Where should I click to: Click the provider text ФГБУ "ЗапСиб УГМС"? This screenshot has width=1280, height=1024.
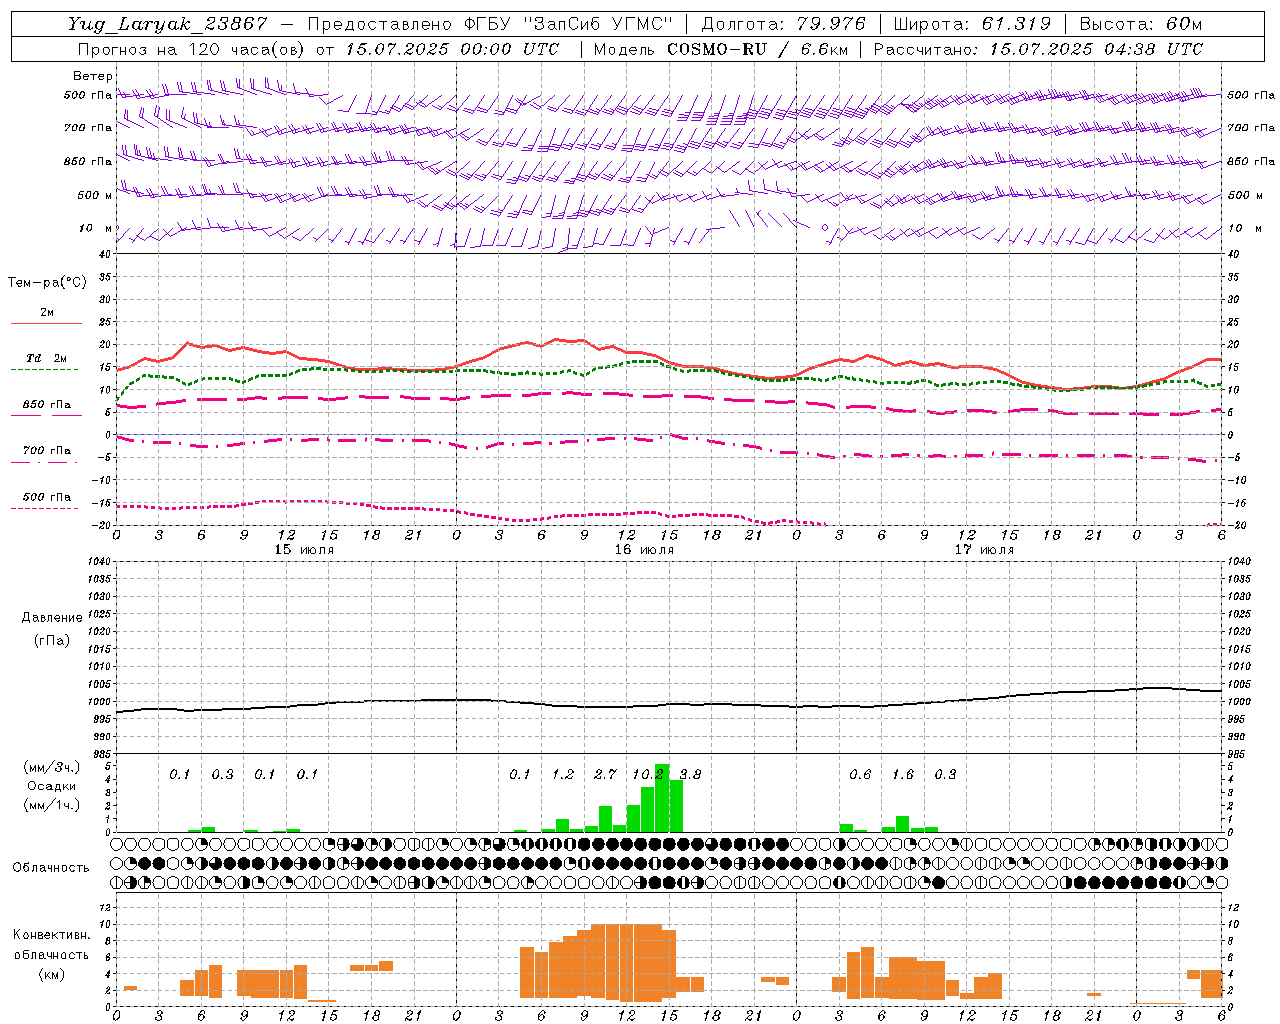click(567, 24)
